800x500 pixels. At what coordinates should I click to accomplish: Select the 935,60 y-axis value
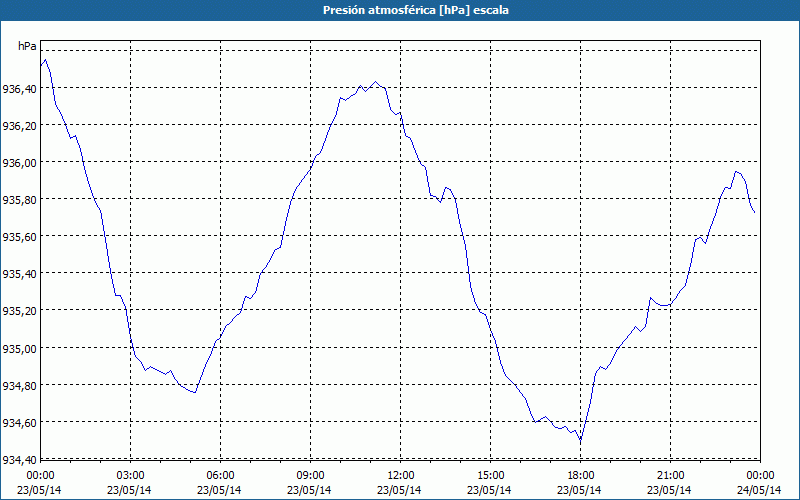click(x=19, y=237)
